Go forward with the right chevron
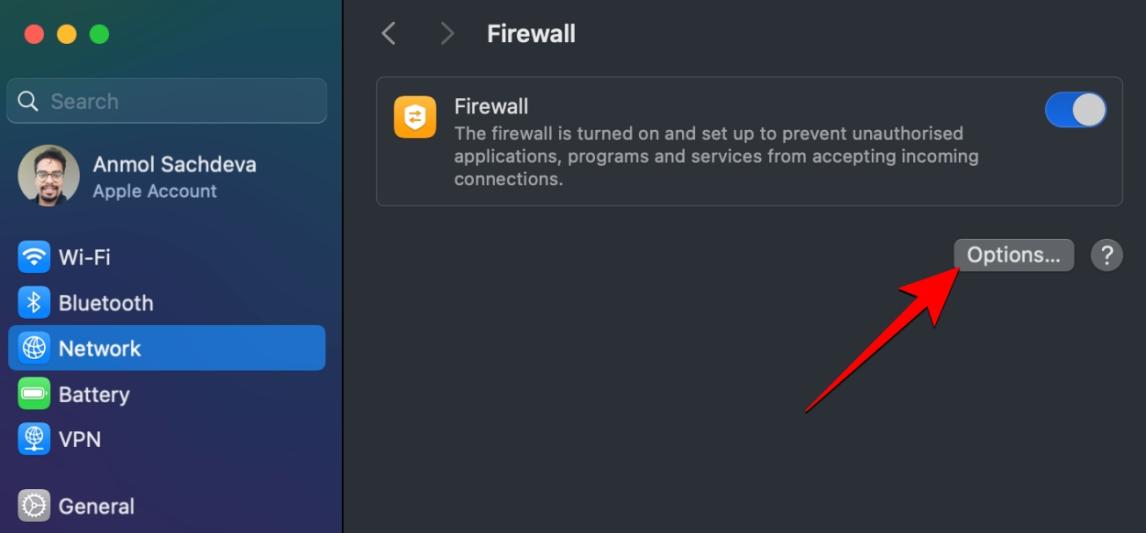The height and width of the screenshot is (533, 1146). (x=447, y=34)
